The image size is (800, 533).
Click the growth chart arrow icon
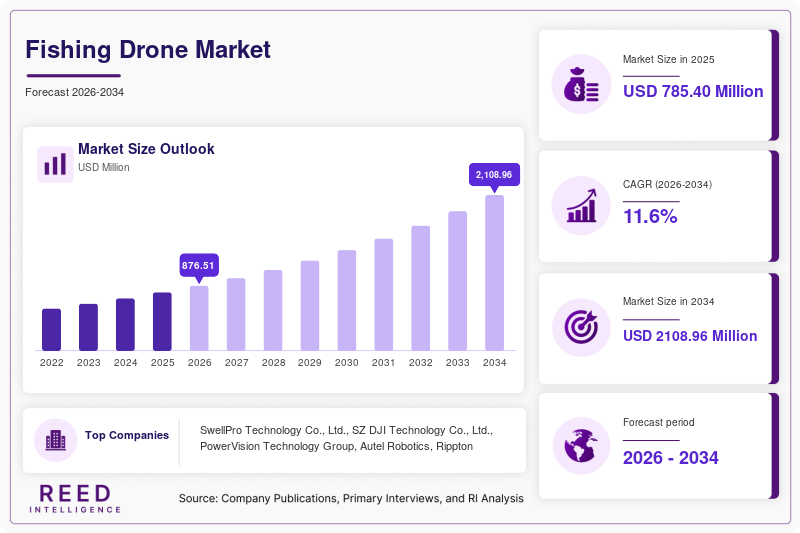pyautogui.click(x=581, y=206)
